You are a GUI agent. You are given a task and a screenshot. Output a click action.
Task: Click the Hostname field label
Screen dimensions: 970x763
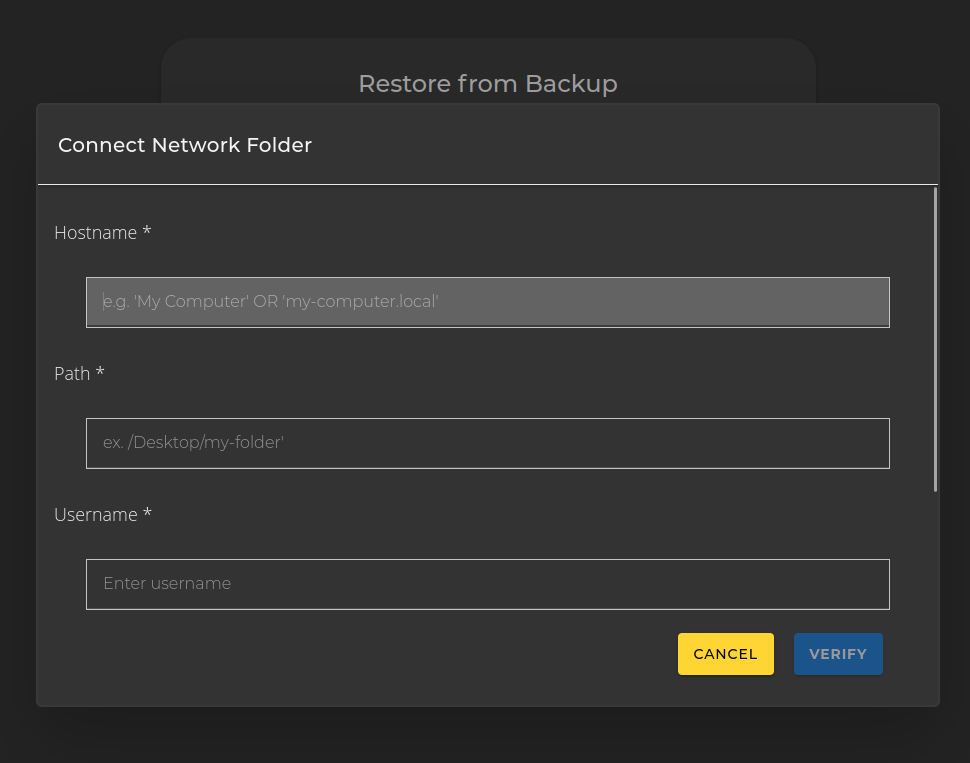95,233
